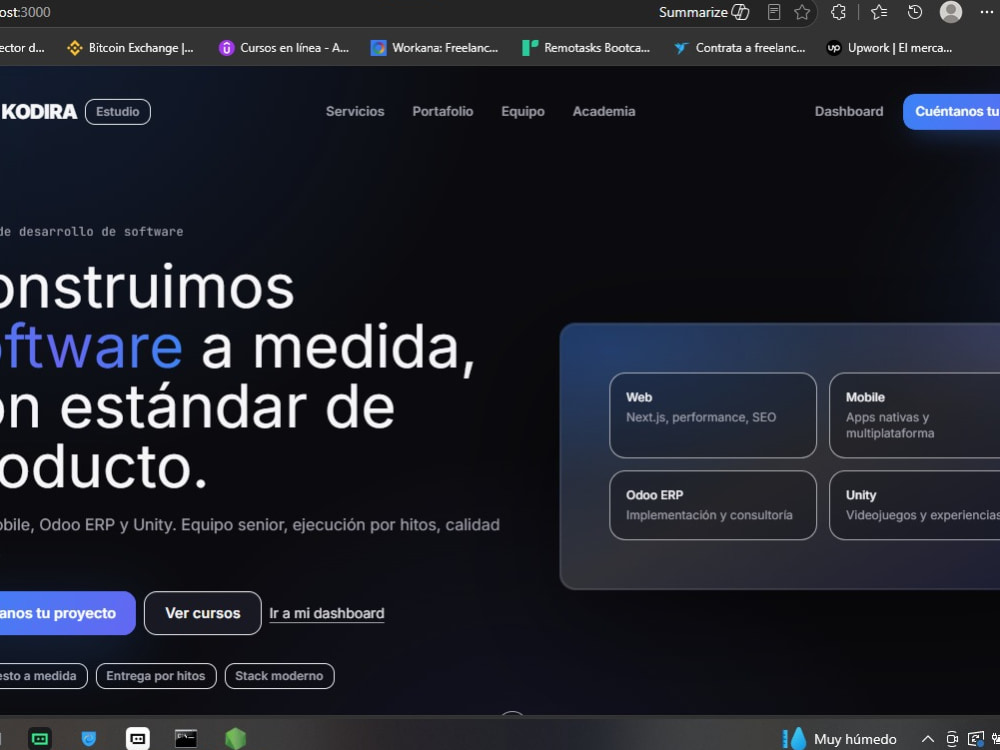Click the network monitor tray icon
1000x750 pixels.
[x=976, y=739]
